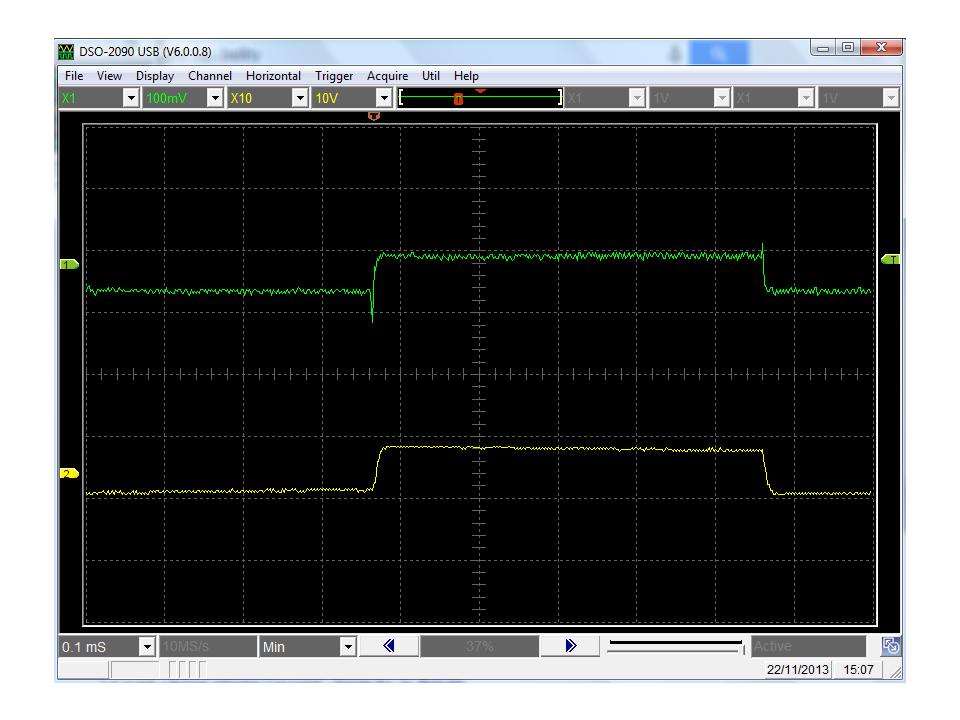Click the icon in the bottom-right corner
The height and width of the screenshot is (720, 960).
[890, 647]
